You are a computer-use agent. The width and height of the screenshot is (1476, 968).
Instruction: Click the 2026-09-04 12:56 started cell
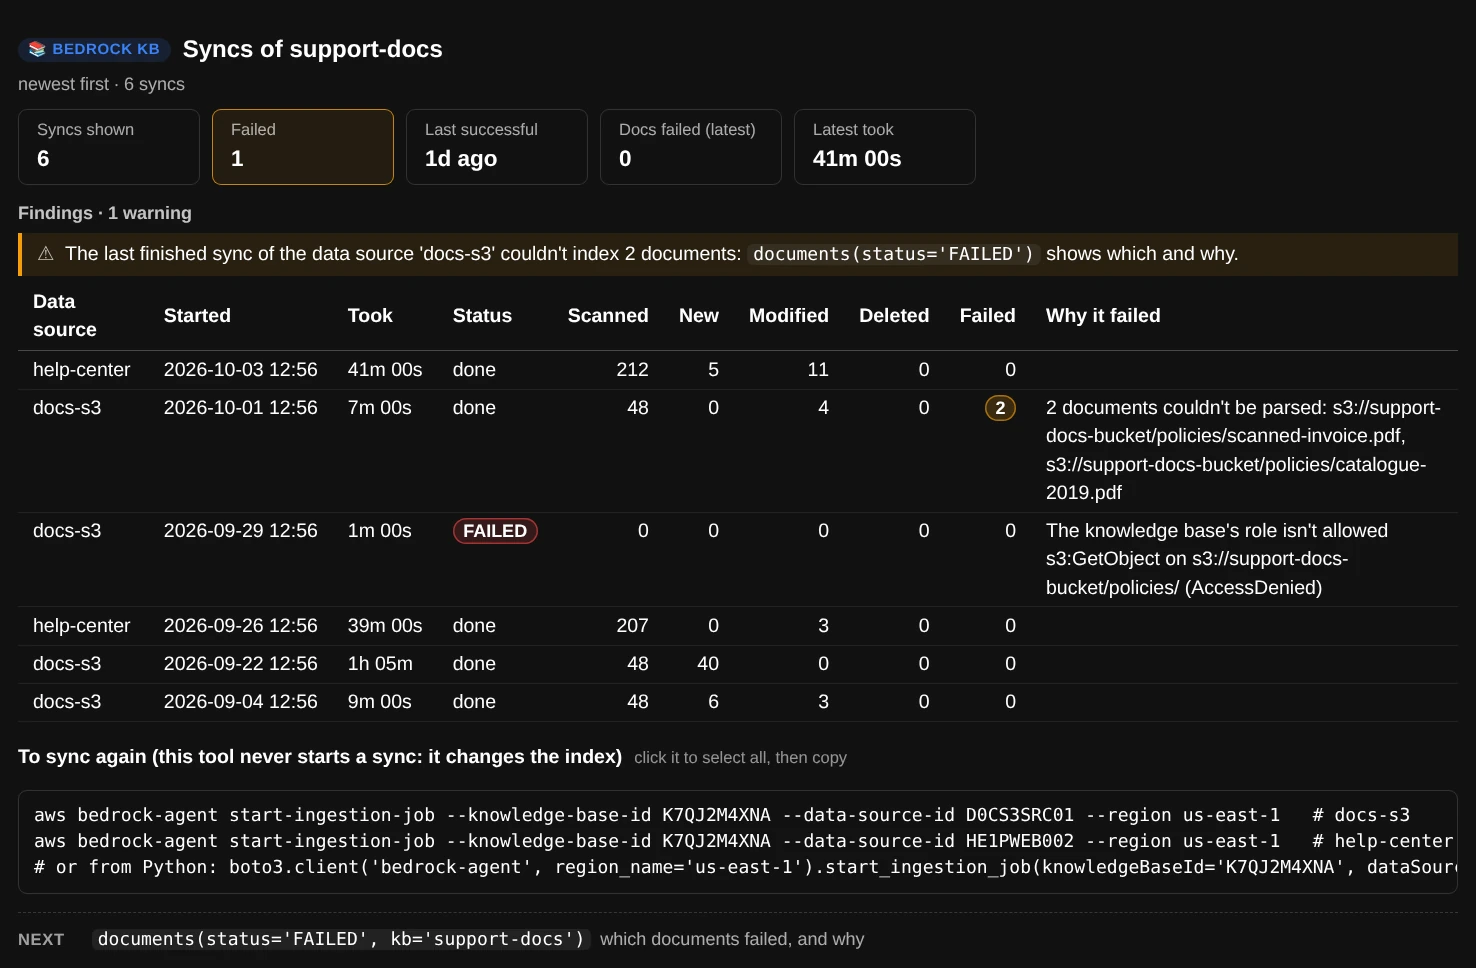tap(241, 702)
